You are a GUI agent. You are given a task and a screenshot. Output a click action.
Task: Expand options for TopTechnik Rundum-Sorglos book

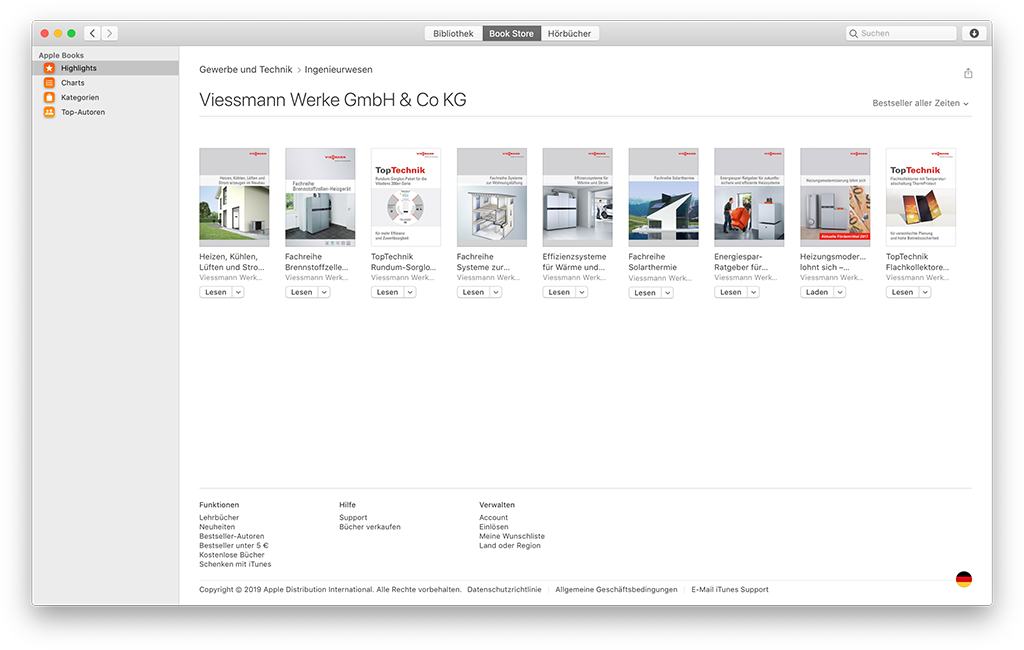click(410, 292)
